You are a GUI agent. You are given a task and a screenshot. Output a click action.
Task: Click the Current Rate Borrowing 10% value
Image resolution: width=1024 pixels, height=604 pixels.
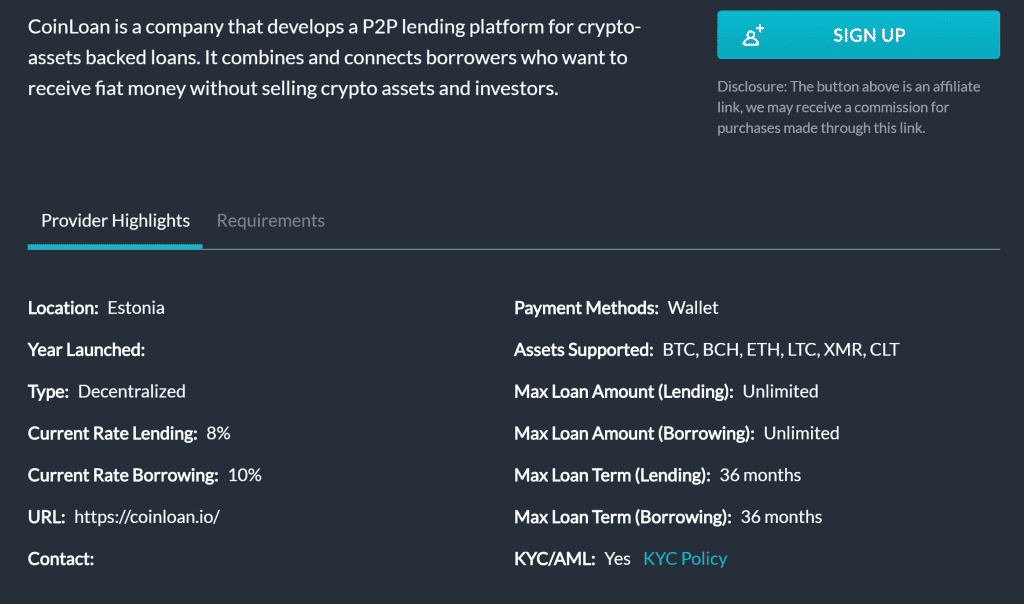pos(245,475)
